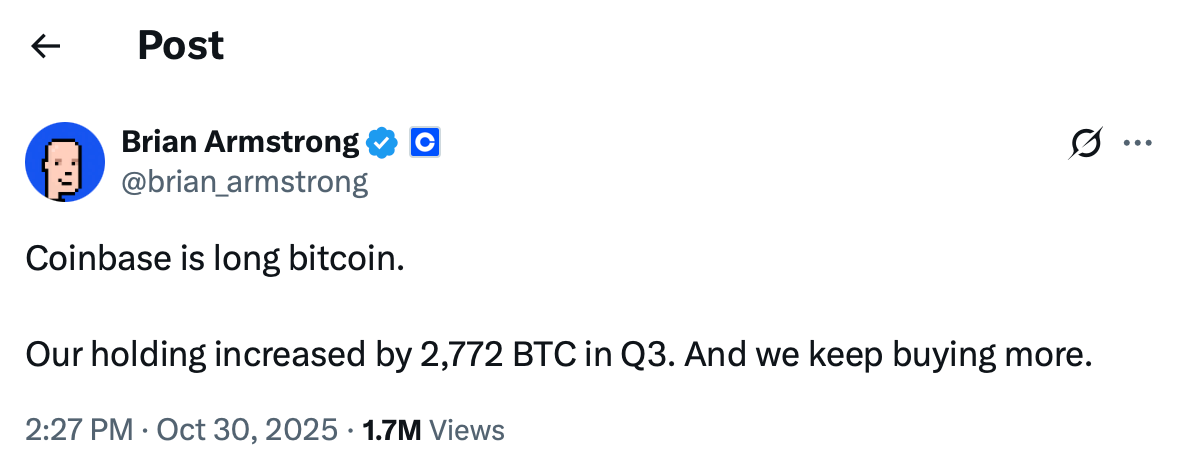Click the blue verified checkmark badge
This screenshot has width=1179, height=474.
(381, 144)
